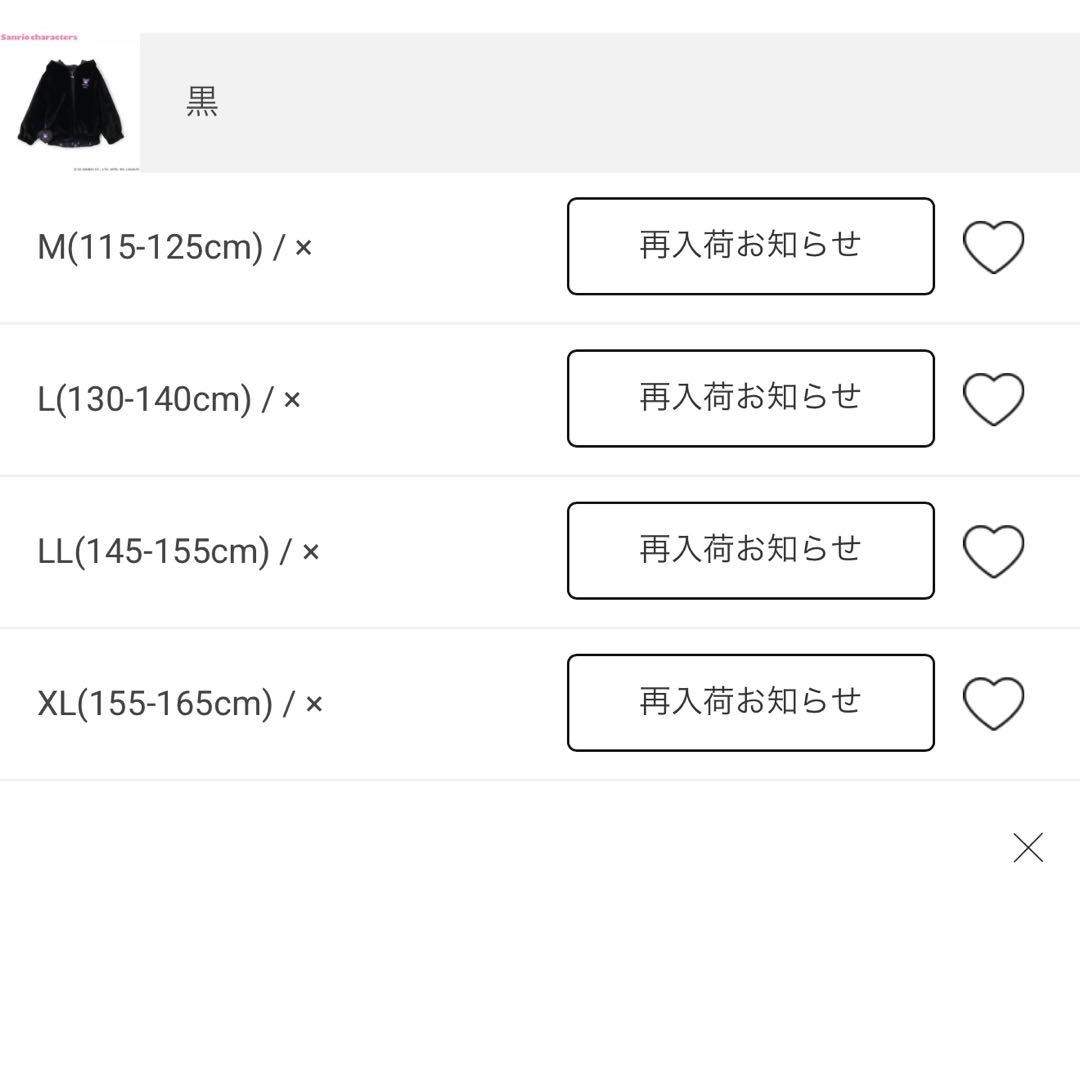Favorite the L(130-140cm) size with heart icon

click(x=993, y=398)
